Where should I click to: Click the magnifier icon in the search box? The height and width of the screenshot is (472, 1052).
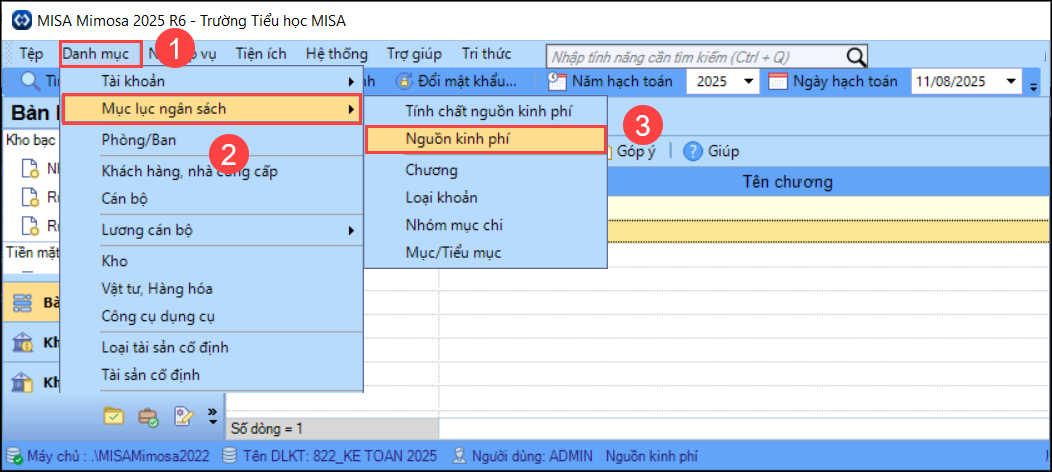[856, 56]
